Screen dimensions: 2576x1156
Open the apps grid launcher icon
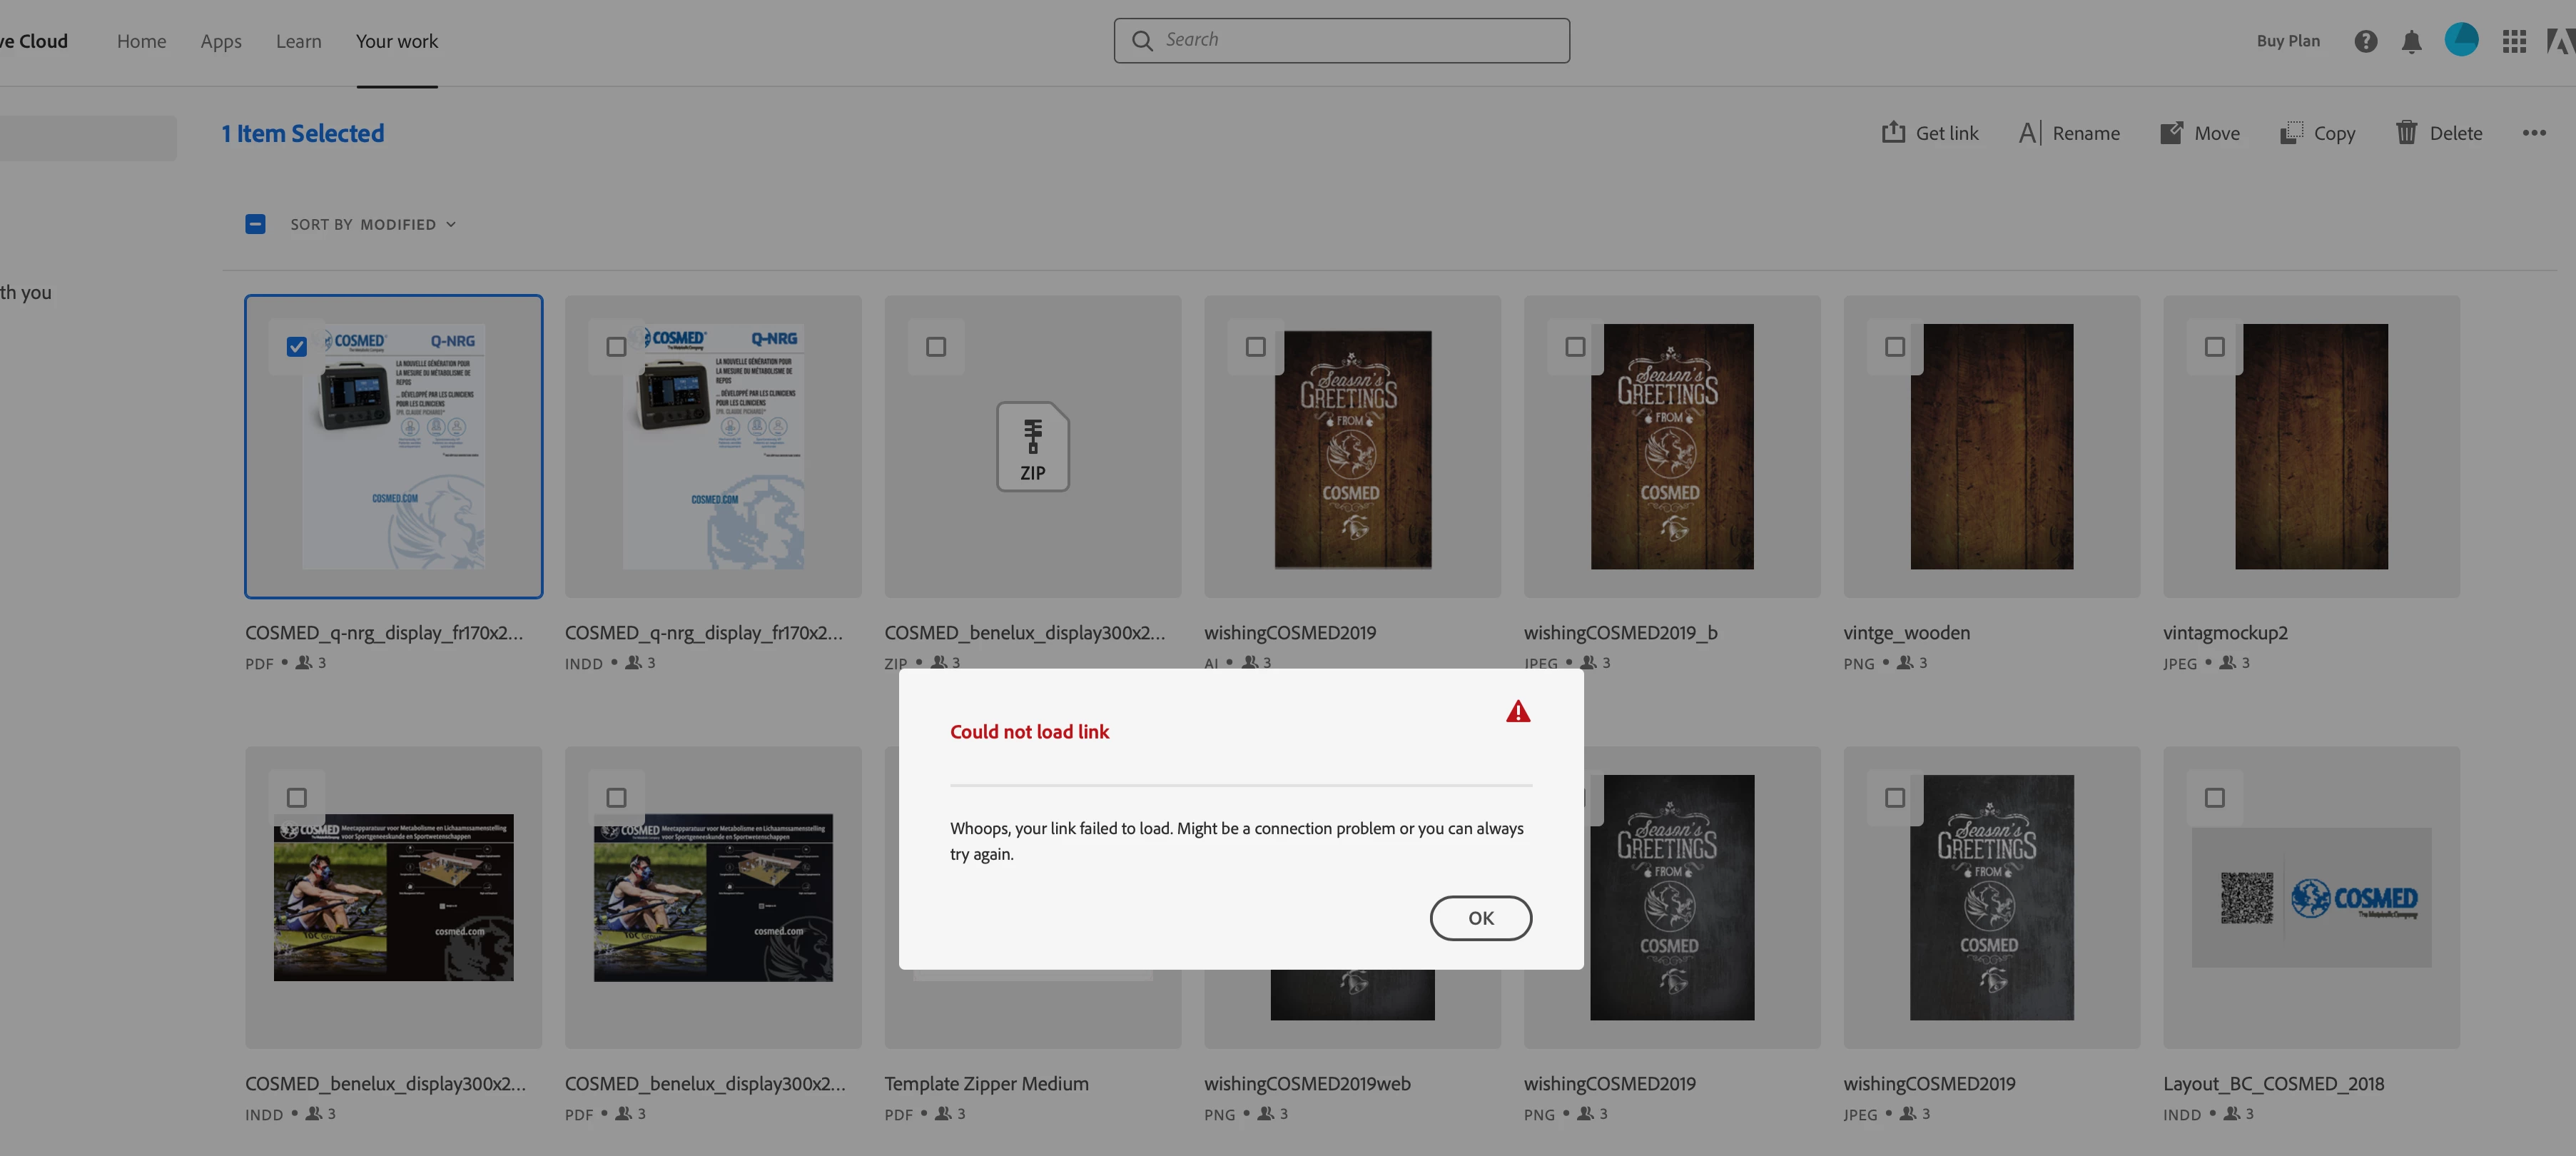(x=2514, y=41)
